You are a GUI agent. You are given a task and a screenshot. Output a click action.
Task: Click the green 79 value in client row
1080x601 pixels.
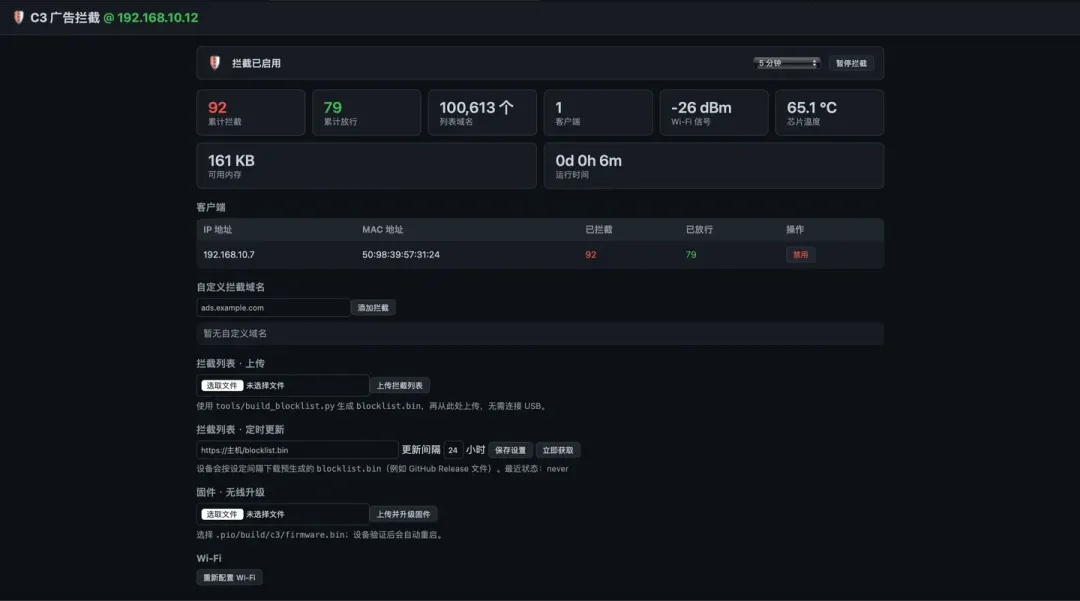[691, 255]
